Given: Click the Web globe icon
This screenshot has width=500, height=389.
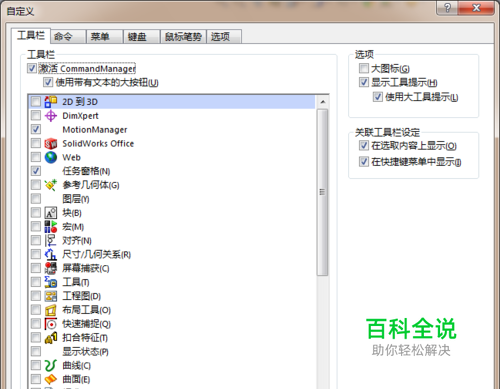Looking at the screenshot, I should point(51,157).
